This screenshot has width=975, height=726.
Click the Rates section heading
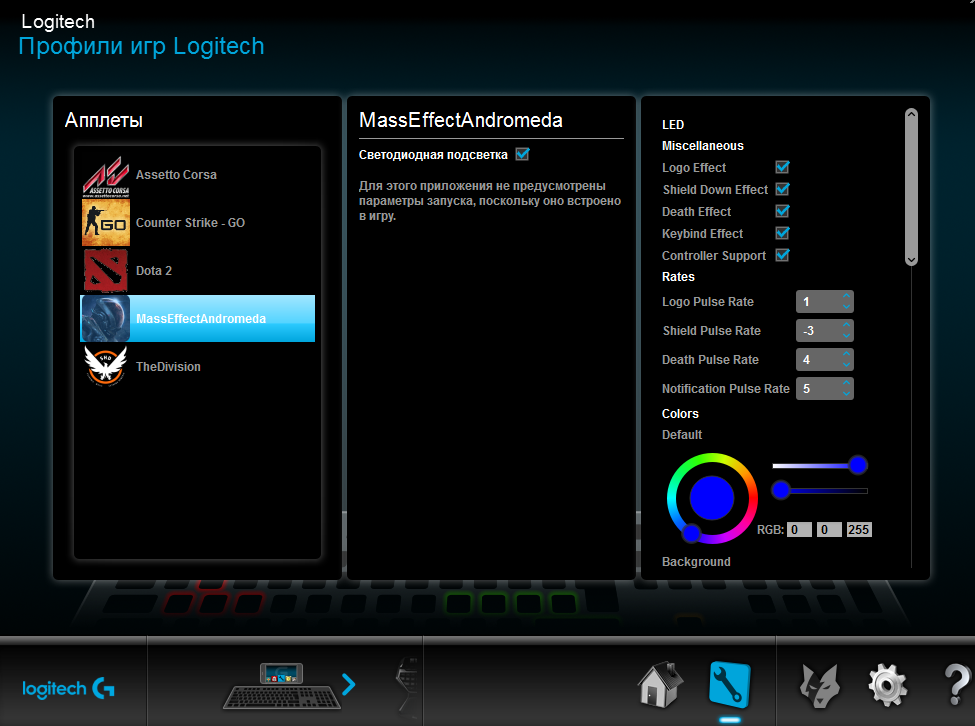coord(678,277)
